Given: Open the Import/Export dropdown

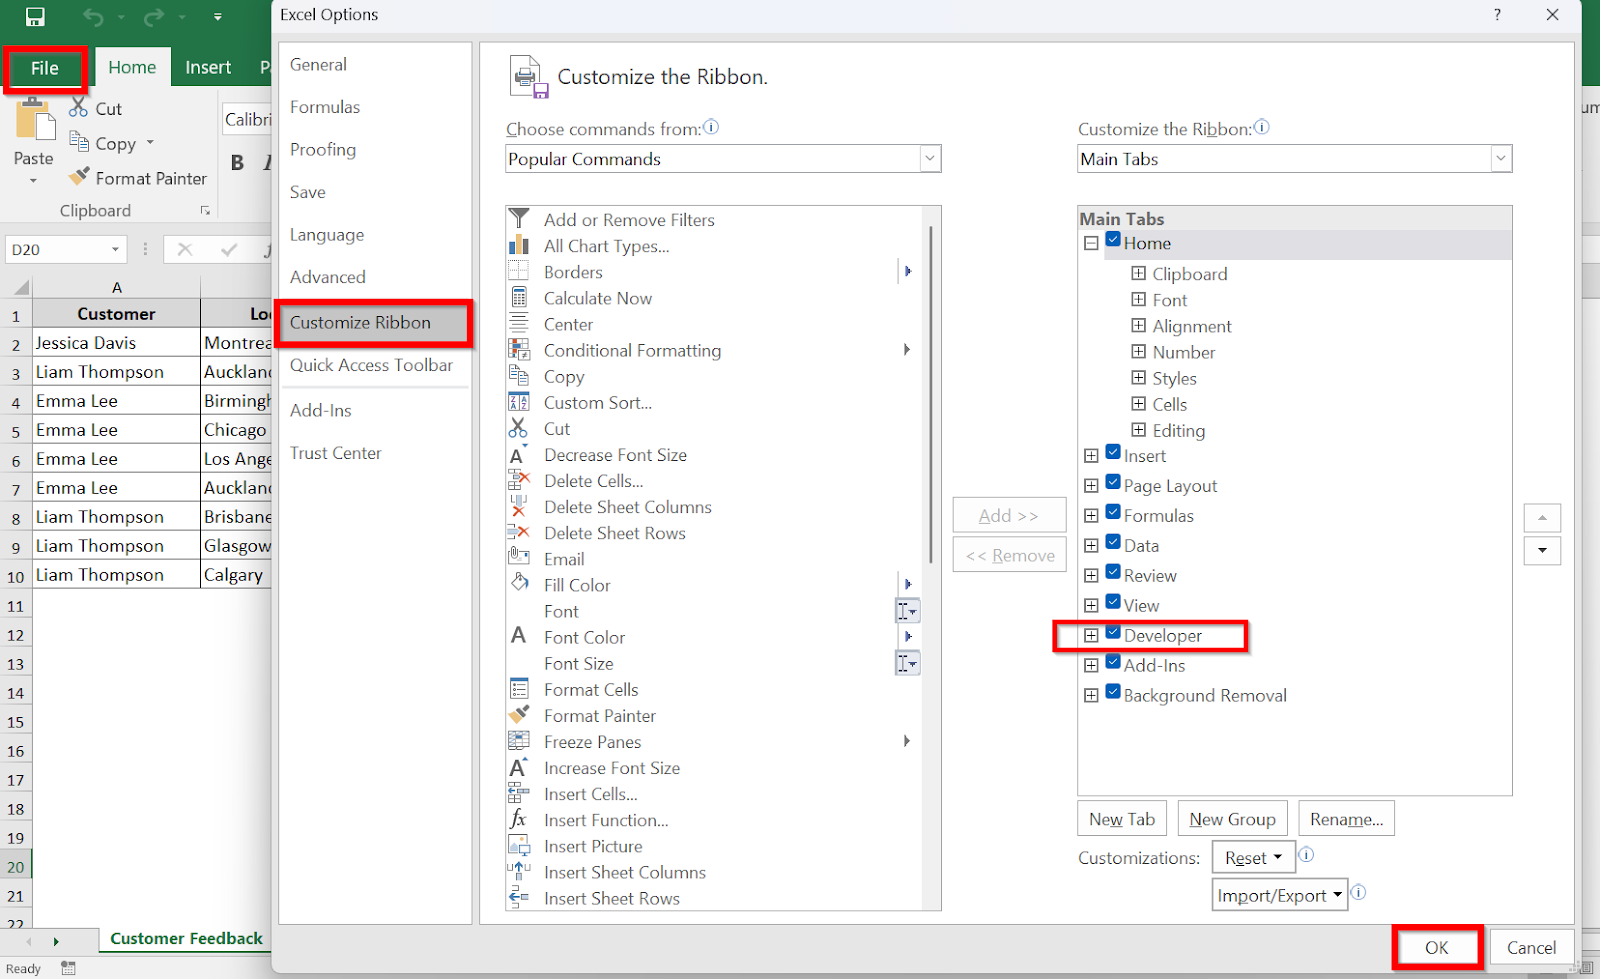Looking at the screenshot, I should (1280, 895).
